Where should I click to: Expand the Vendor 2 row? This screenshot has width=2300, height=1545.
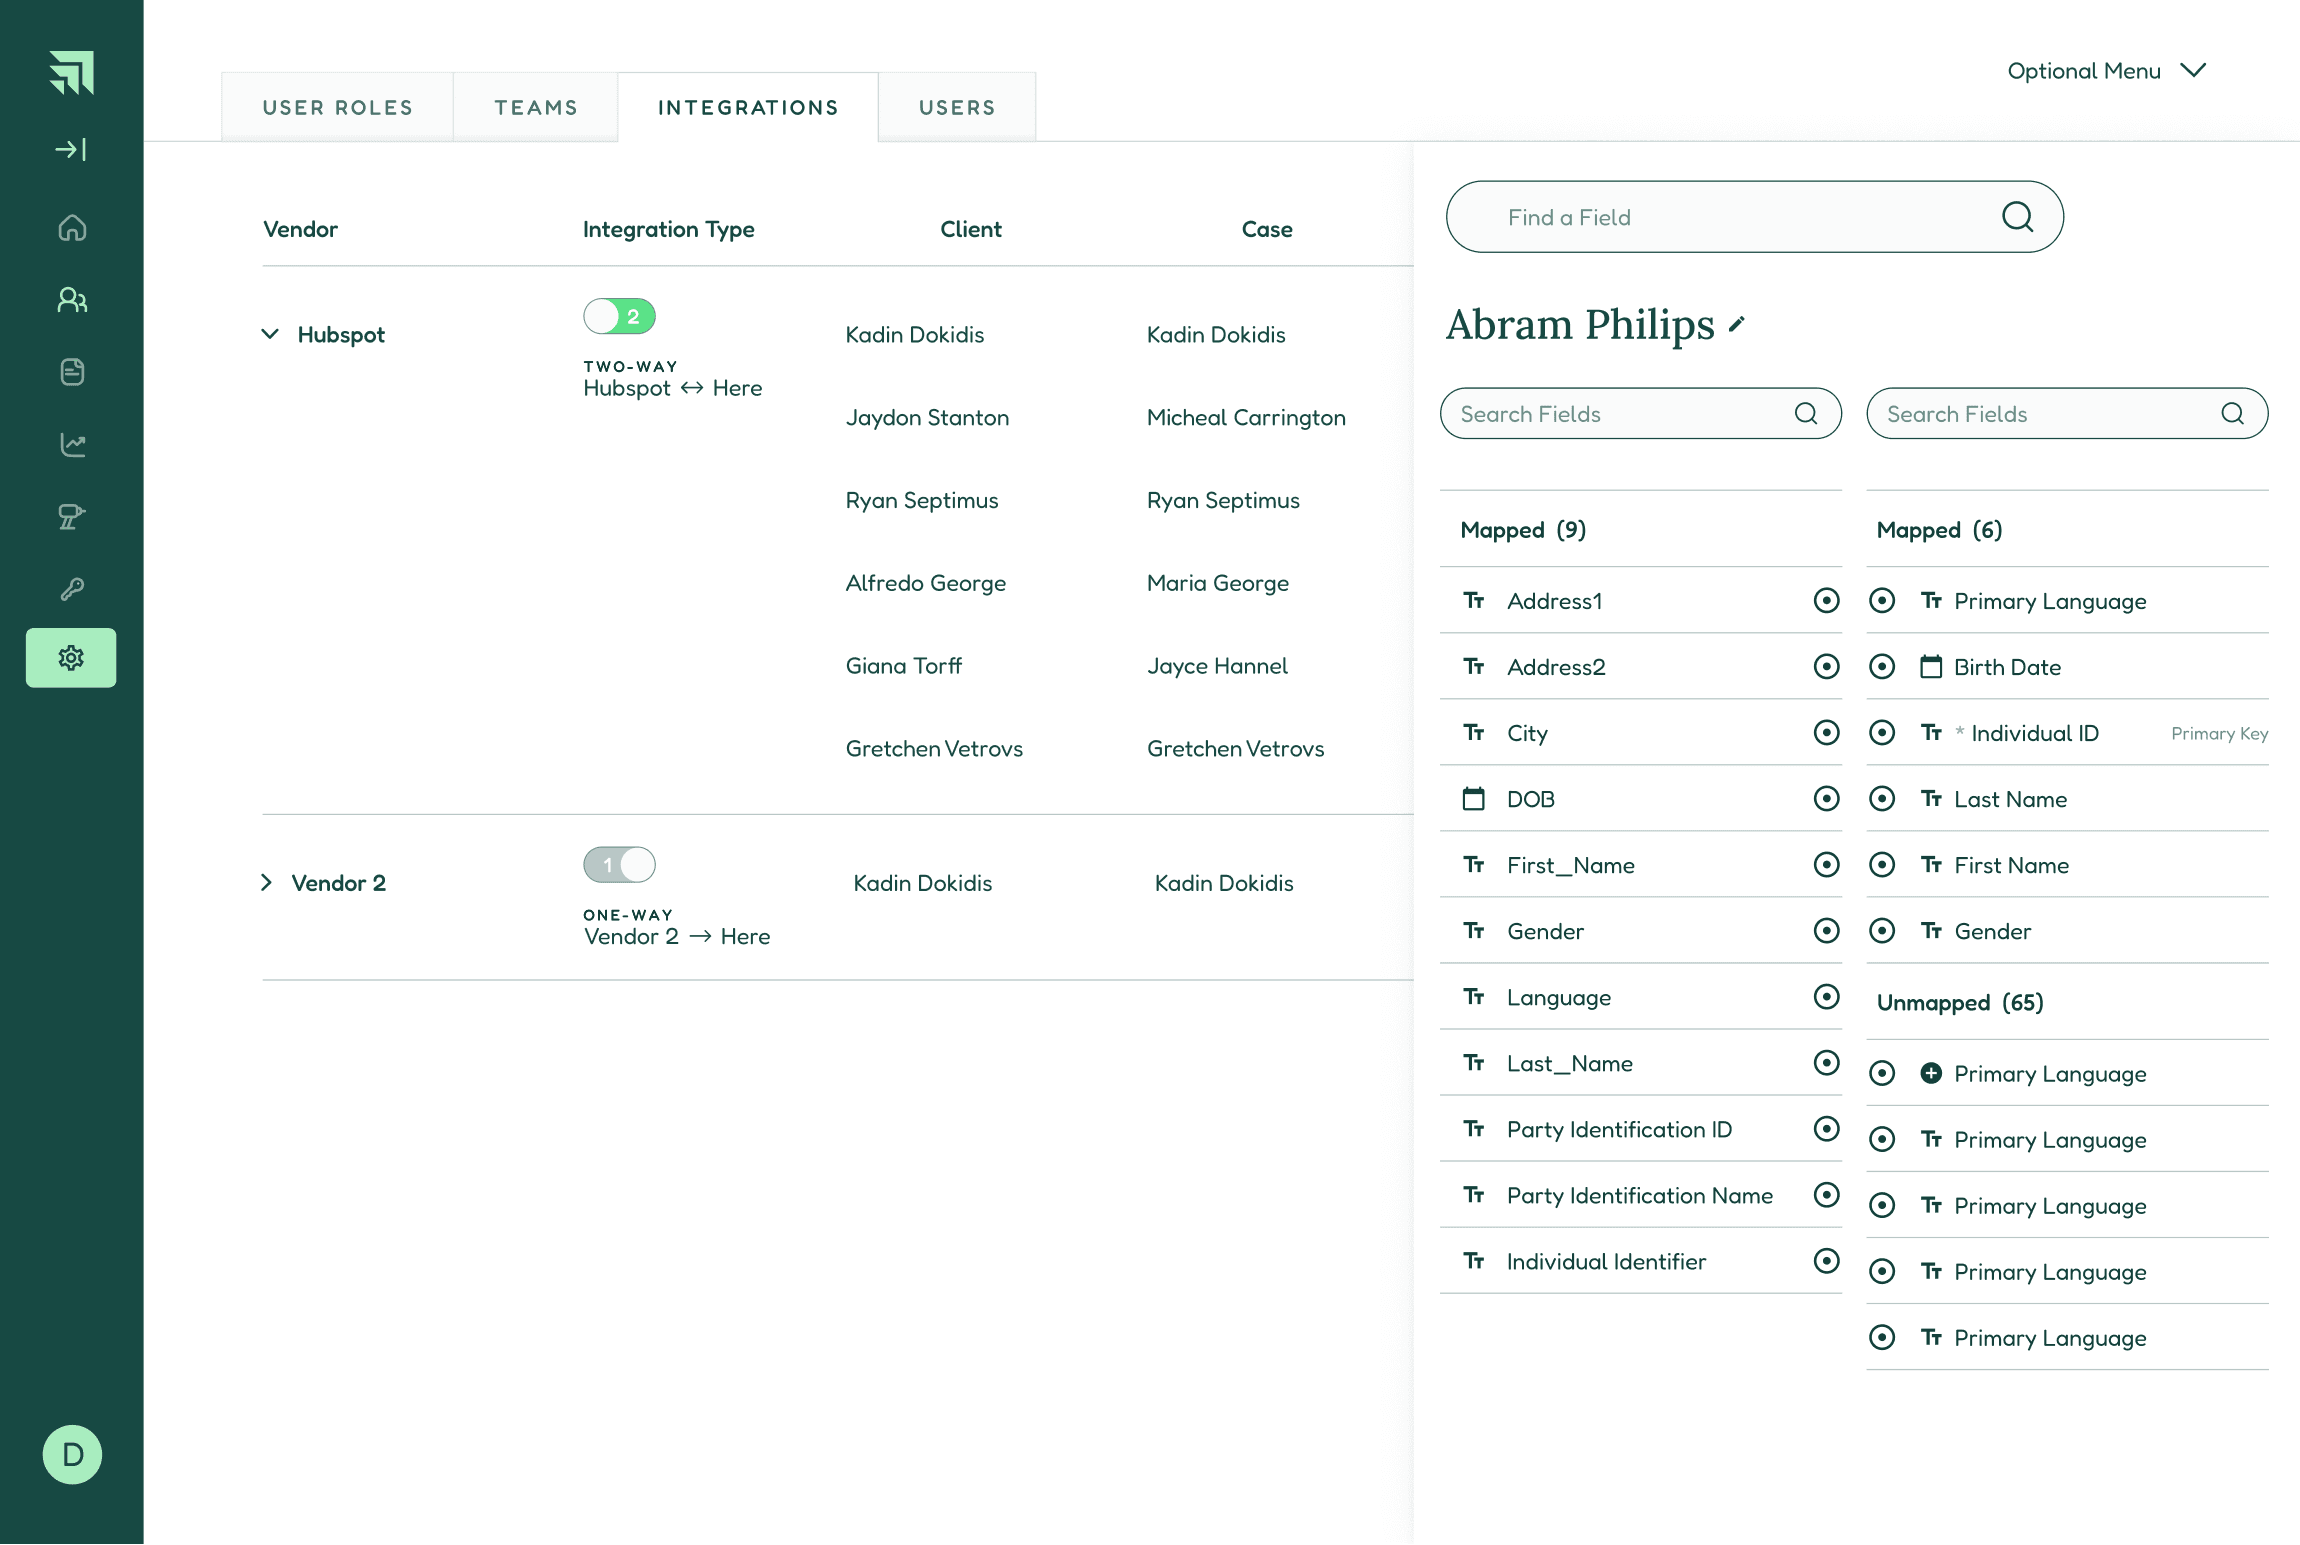coord(267,883)
